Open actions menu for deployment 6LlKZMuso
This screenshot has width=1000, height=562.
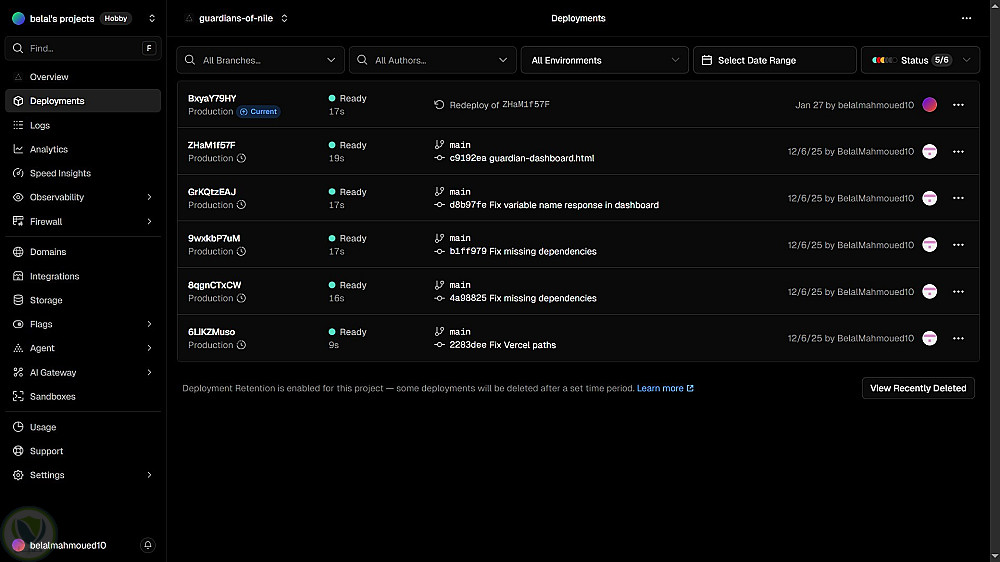click(958, 338)
